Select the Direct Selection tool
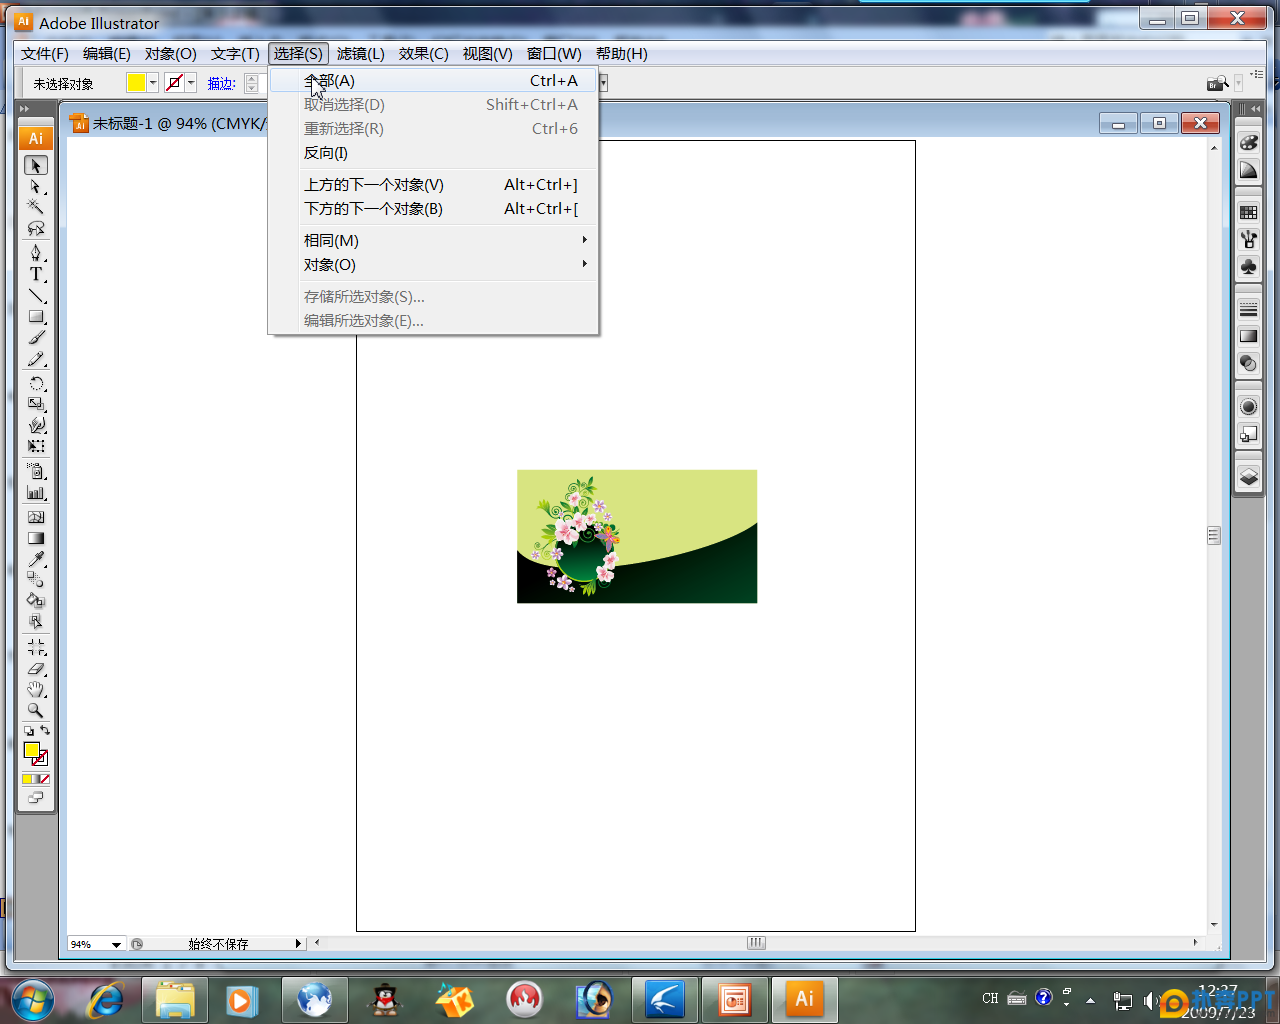Image resolution: width=1280 pixels, height=1024 pixels. pyautogui.click(x=36, y=186)
